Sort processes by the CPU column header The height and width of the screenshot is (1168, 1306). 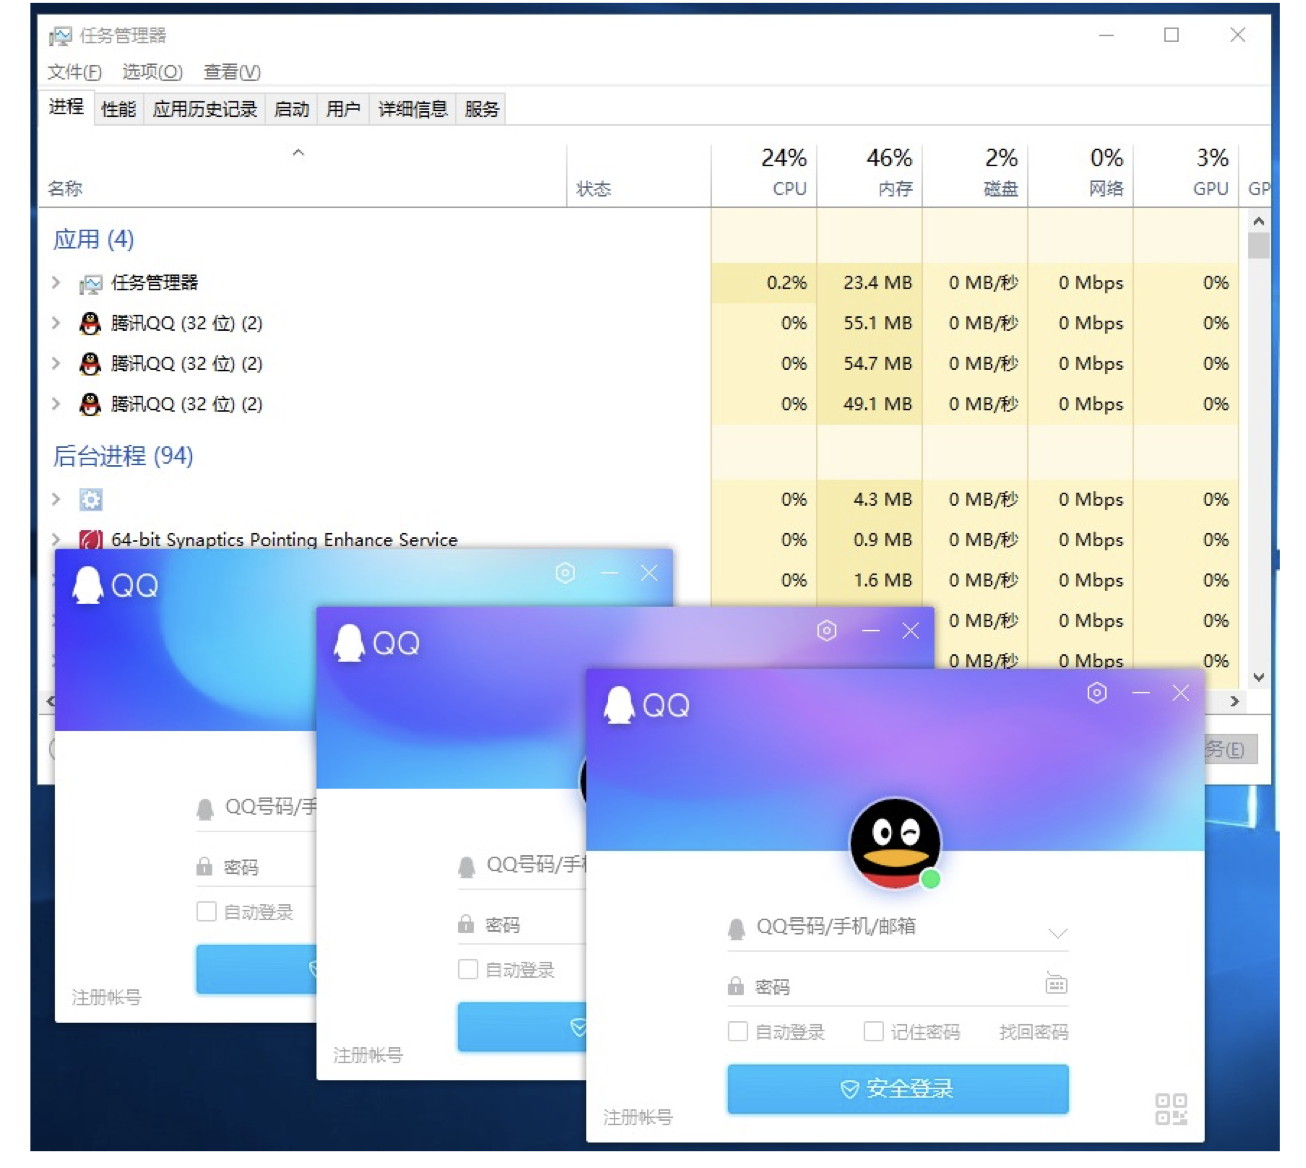[x=764, y=174]
